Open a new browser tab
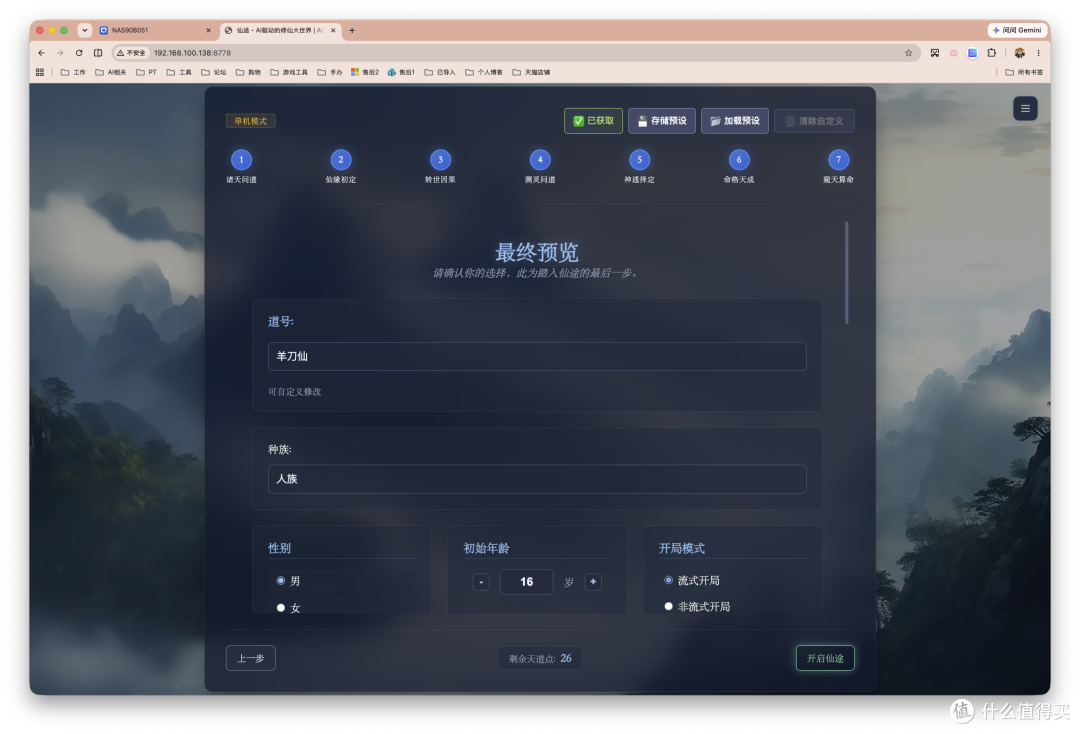 click(352, 30)
